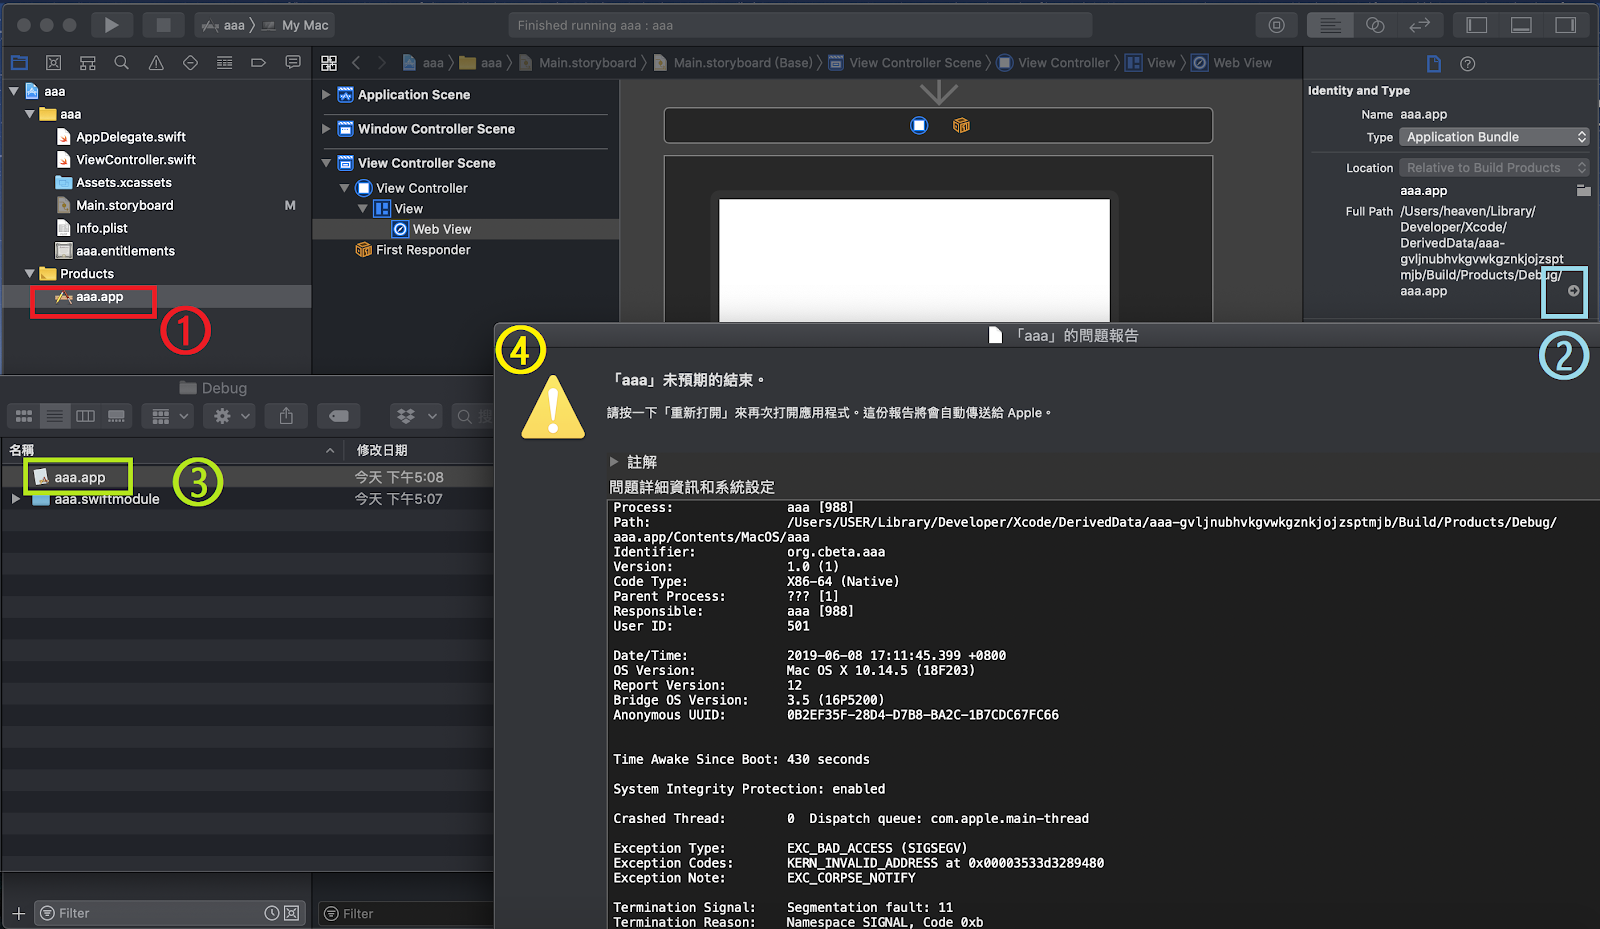Switch to Standard editor
The width and height of the screenshot is (1600, 929).
click(x=1330, y=25)
